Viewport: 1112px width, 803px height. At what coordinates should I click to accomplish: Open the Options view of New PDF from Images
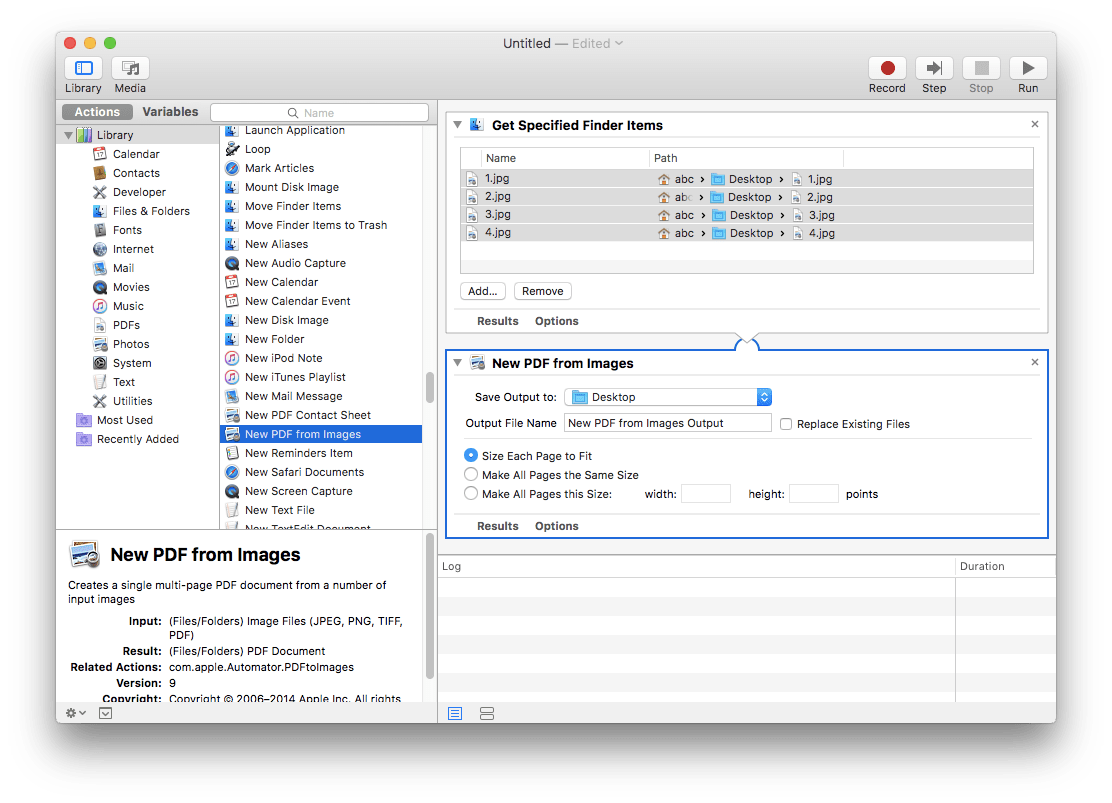click(x=556, y=525)
